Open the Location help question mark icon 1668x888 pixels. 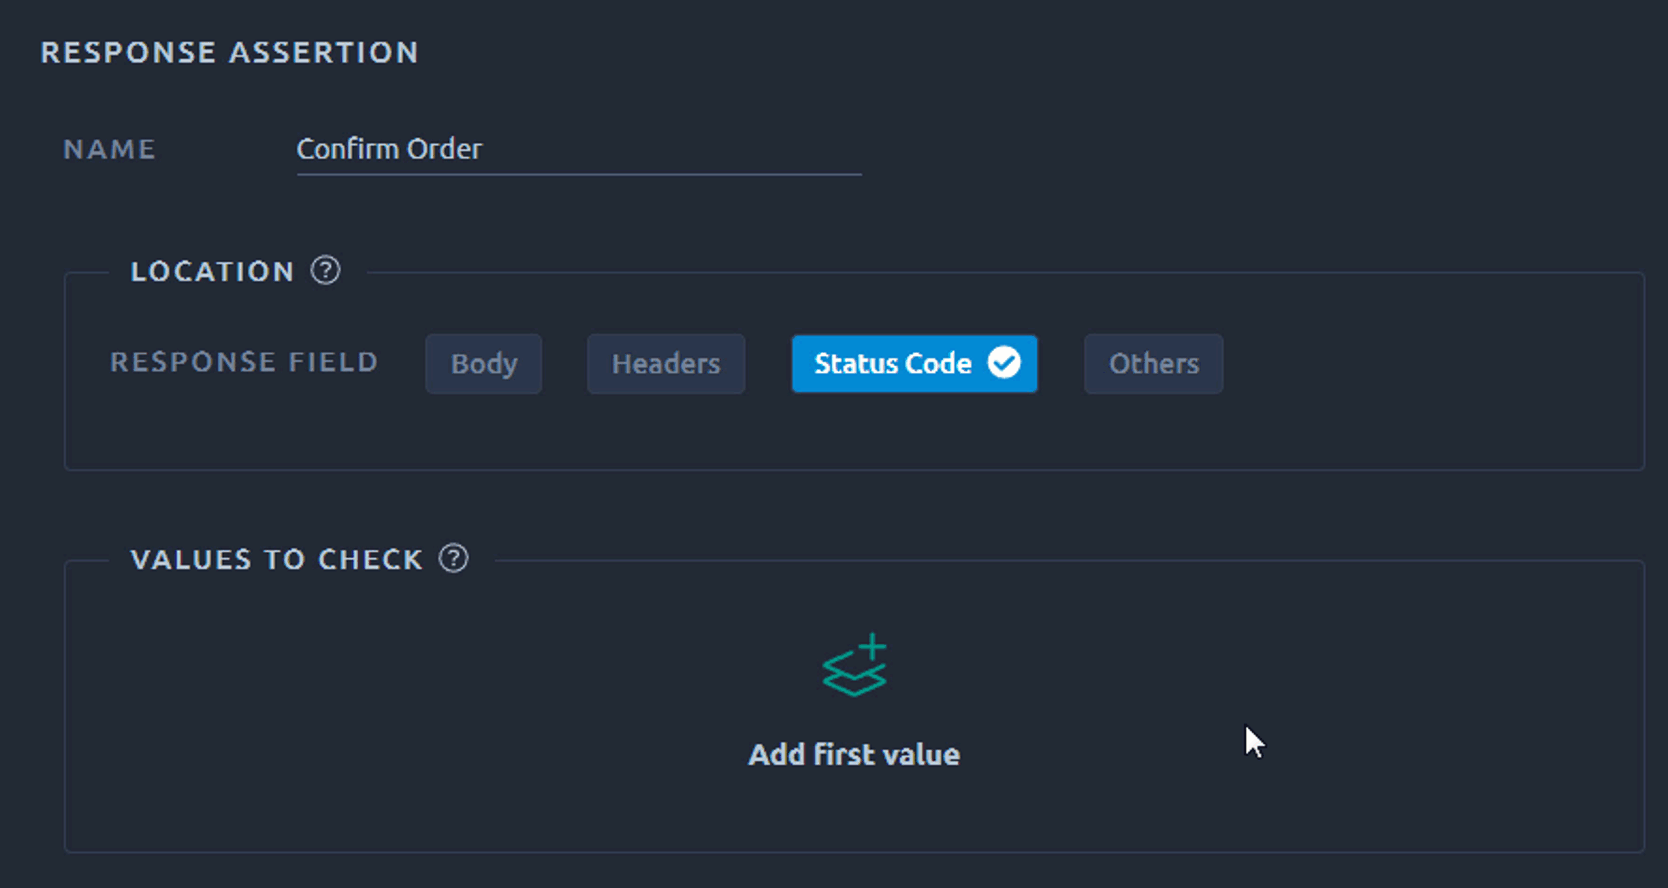[x=325, y=270]
